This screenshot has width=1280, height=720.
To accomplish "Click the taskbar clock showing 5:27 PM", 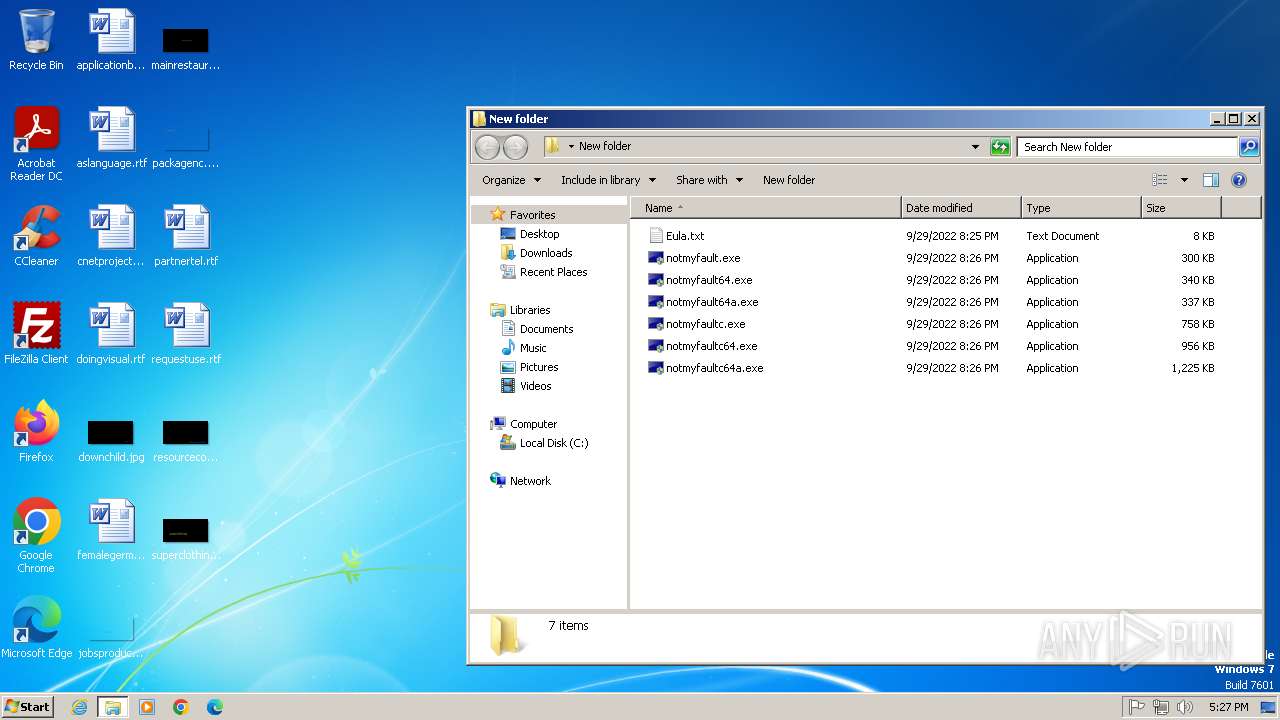I will point(1228,707).
